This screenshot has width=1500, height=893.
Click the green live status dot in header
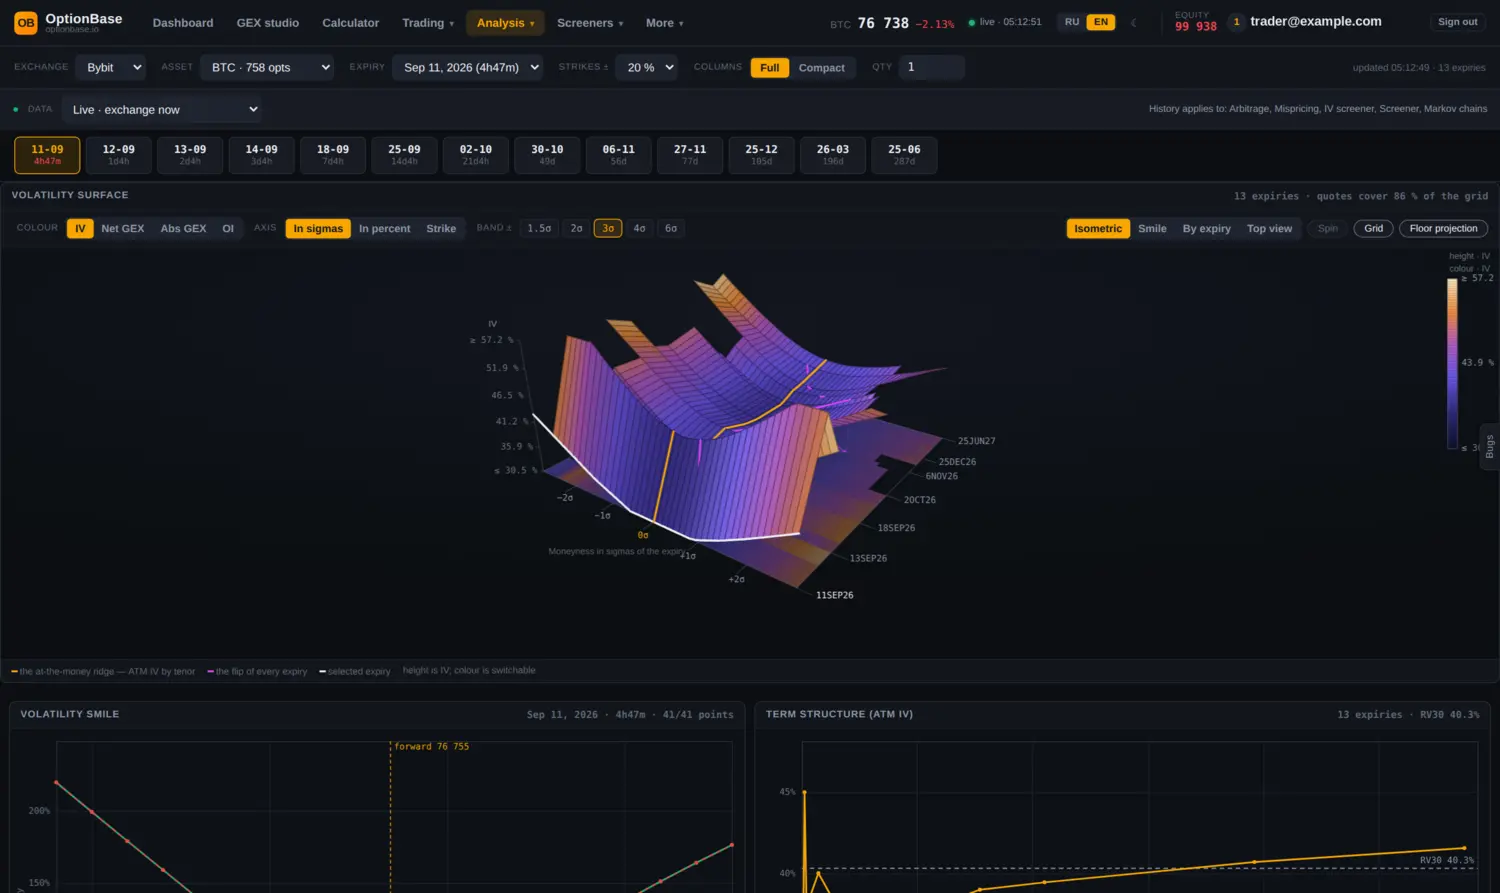tap(972, 22)
